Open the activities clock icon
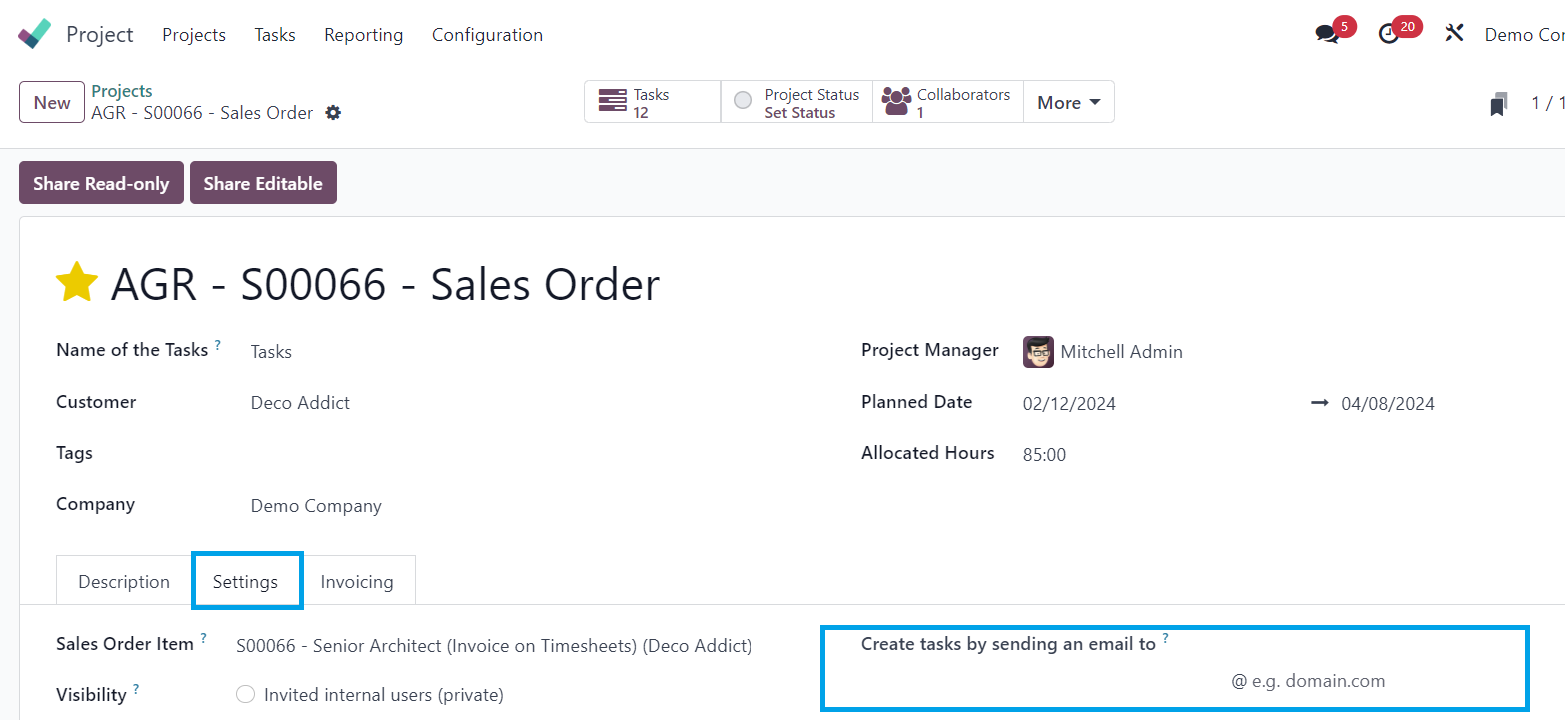Viewport: 1565px width, 720px height. 1388,34
